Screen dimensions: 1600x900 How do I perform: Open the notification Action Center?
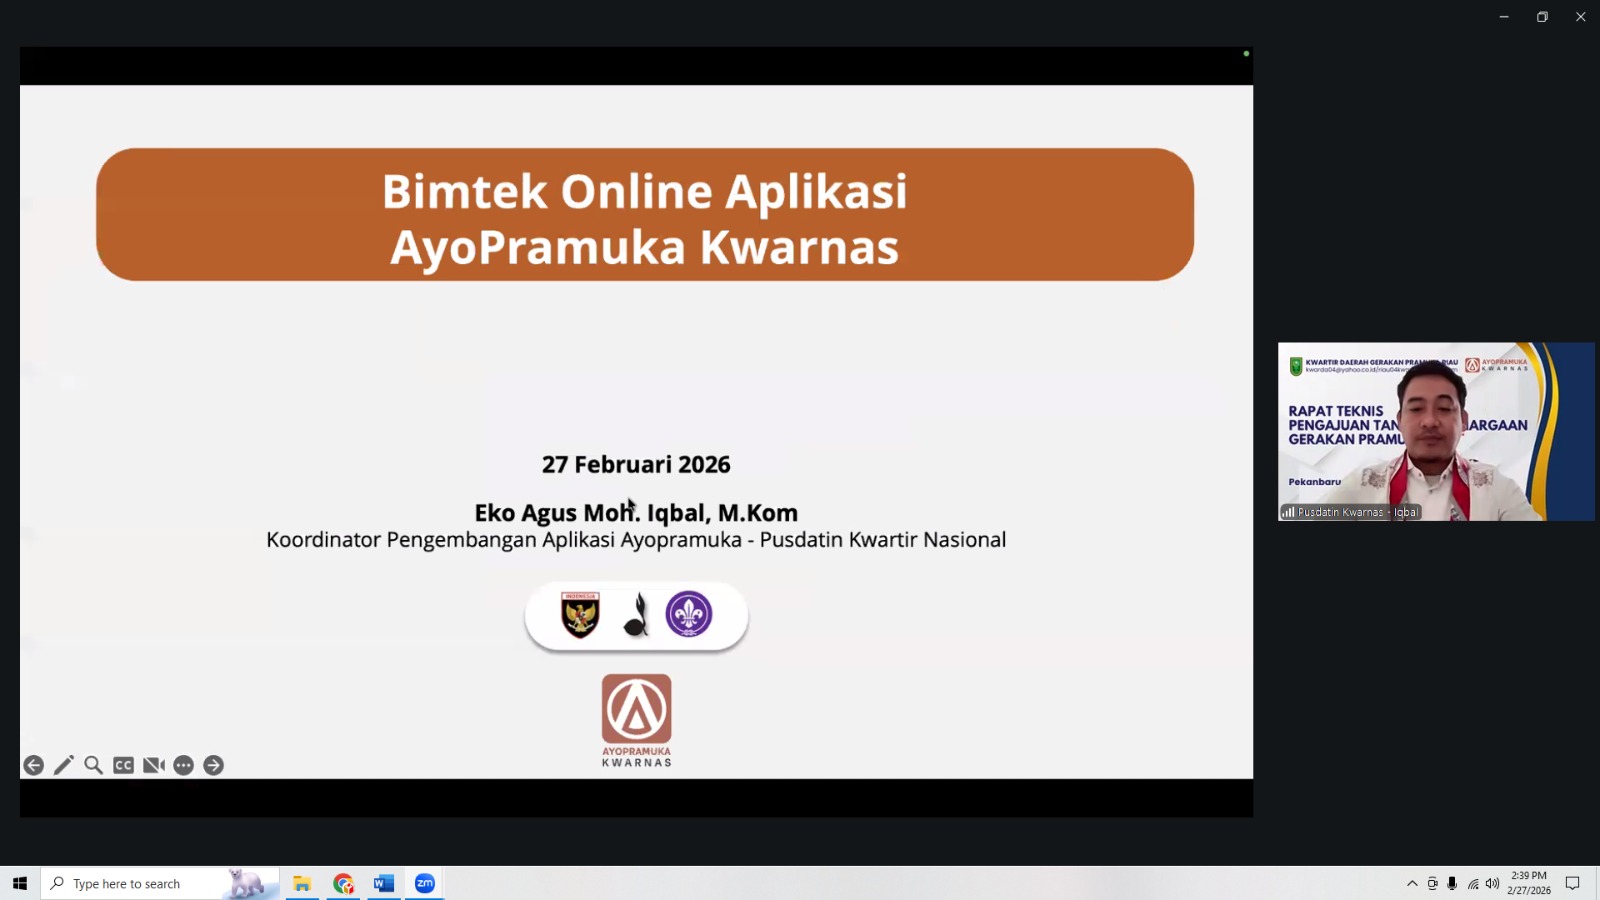pos(1572,883)
